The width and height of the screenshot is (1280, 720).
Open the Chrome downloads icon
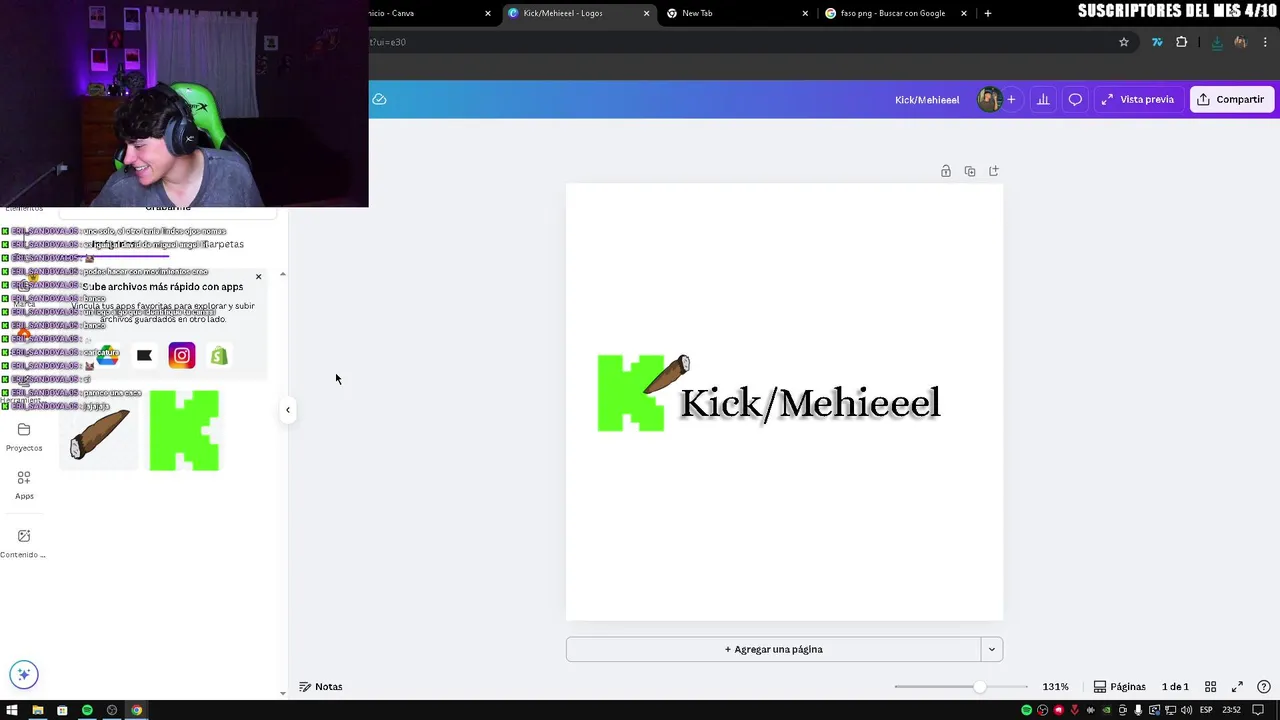tap(1217, 42)
